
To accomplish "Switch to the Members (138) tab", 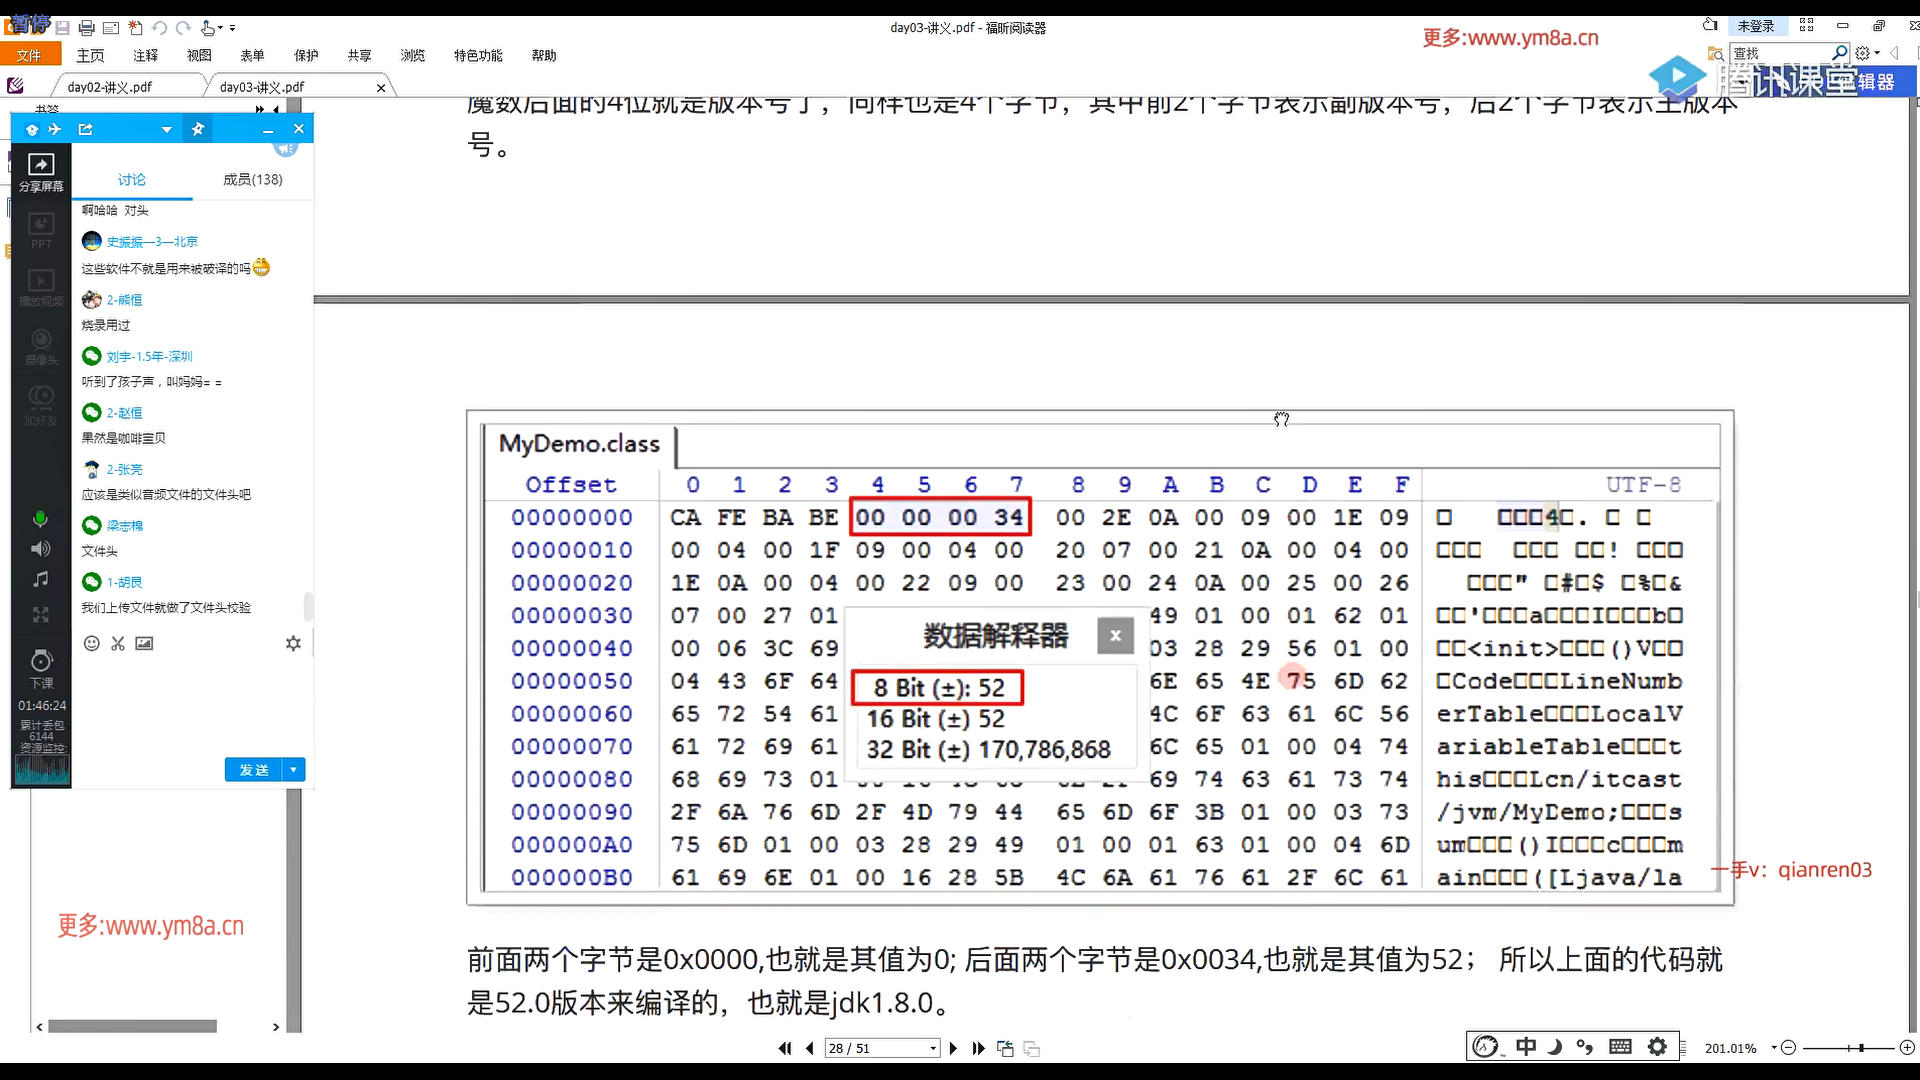I will tap(252, 179).
